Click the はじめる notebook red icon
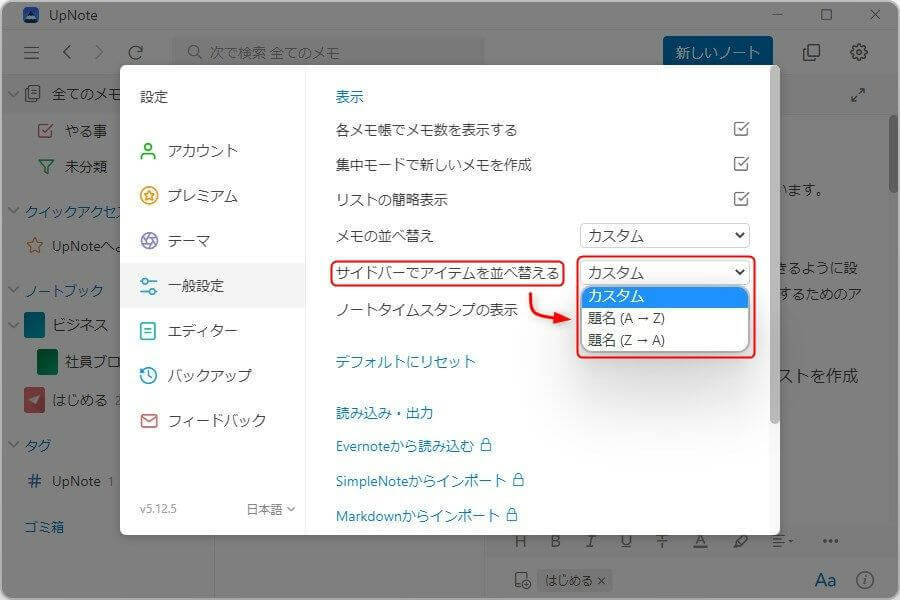The width and height of the screenshot is (900, 600). (x=34, y=400)
